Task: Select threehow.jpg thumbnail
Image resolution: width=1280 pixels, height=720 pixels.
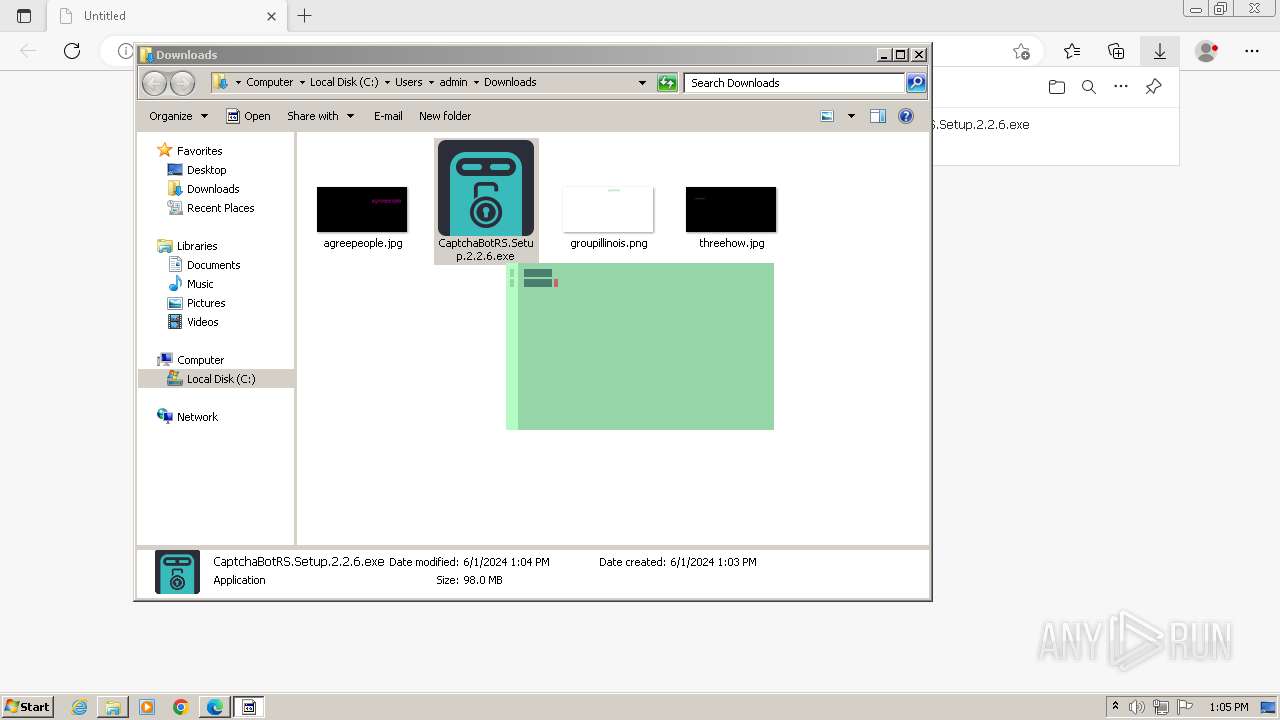Action: coord(731,209)
